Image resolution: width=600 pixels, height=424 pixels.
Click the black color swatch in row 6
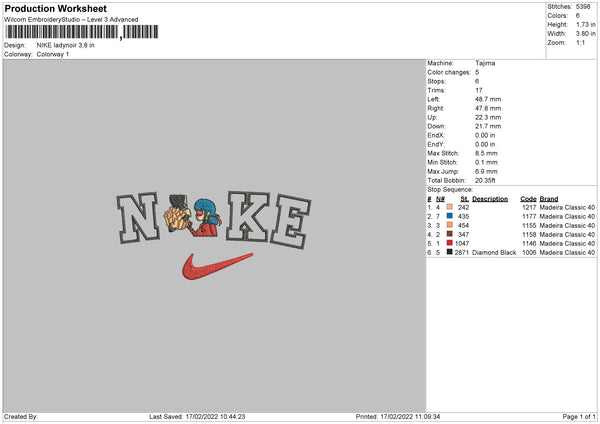pyautogui.click(x=450, y=252)
